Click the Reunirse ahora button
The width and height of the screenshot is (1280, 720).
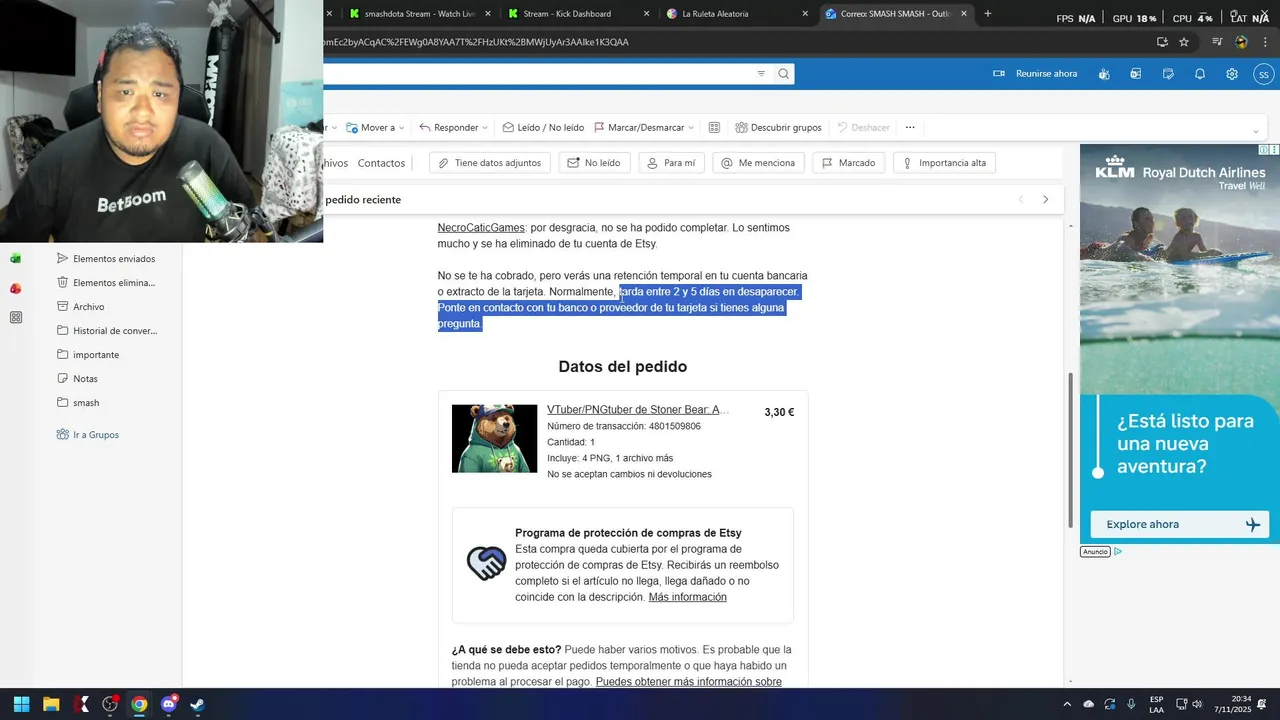(x=1035, y=74)
